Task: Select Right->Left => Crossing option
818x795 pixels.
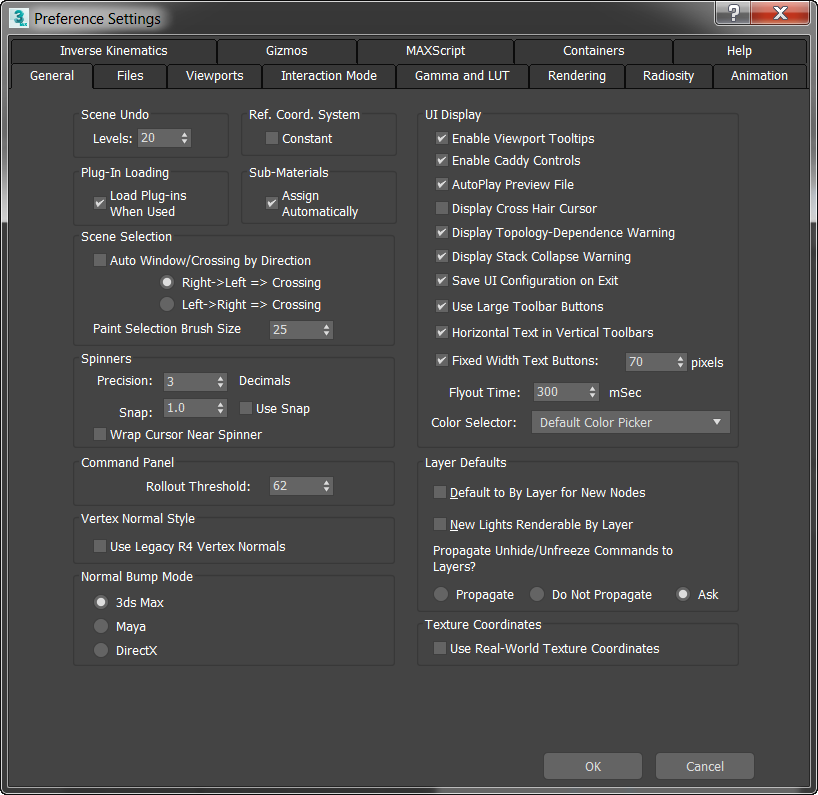Action: (x=166, y=282)
